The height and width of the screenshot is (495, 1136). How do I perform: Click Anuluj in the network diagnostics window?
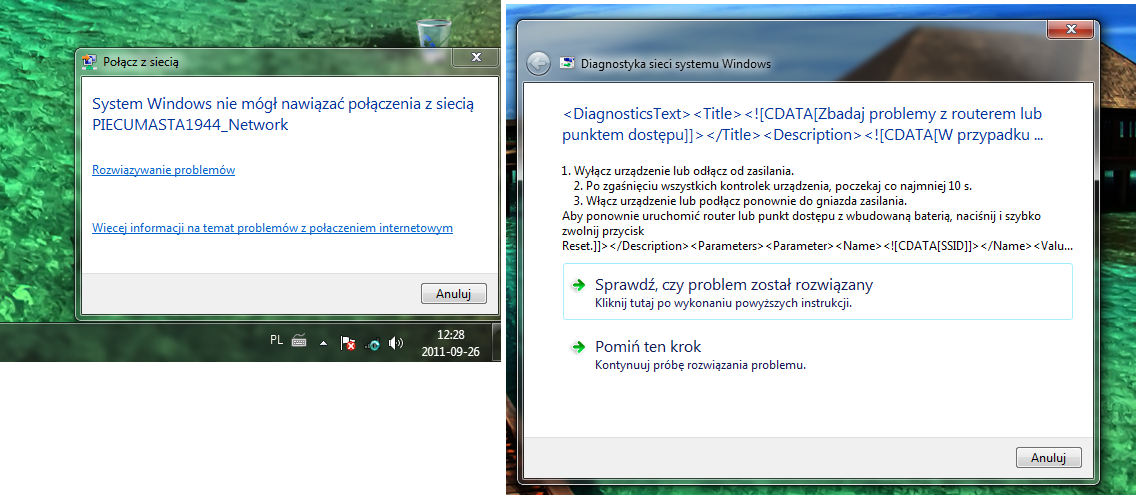click(1048, 458)
